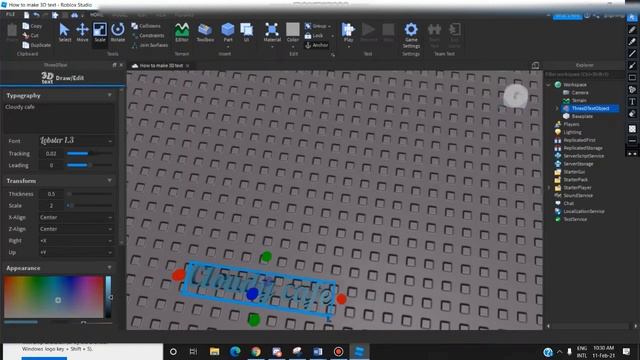Viewport: 640px width, 360px height.
Task: Open Microsoft Edge from the taskbar
Action: click(235, 351)
